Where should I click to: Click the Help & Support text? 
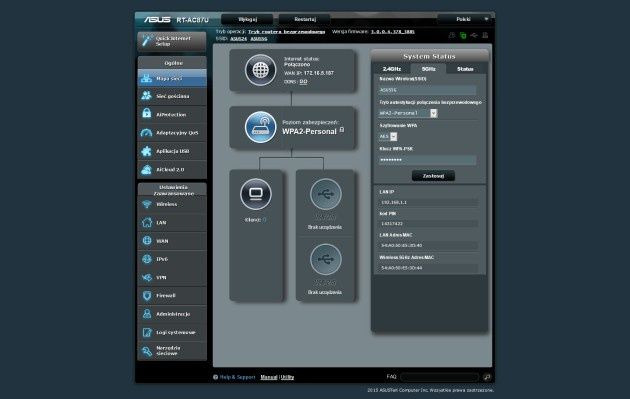point(237,377)
